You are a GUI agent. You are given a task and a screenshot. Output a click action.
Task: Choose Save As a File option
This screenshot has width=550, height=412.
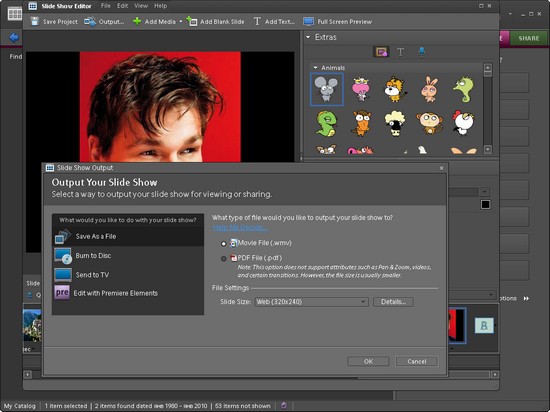128,237
